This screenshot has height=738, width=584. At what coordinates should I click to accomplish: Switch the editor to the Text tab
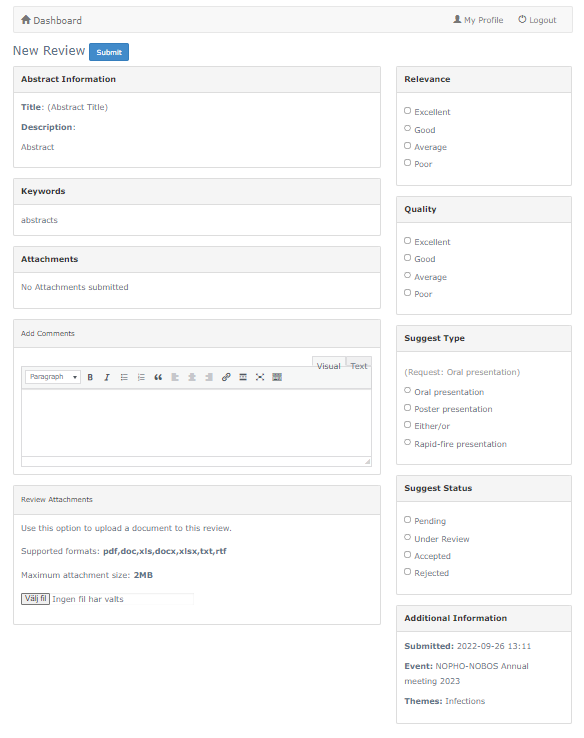point(359,364)
